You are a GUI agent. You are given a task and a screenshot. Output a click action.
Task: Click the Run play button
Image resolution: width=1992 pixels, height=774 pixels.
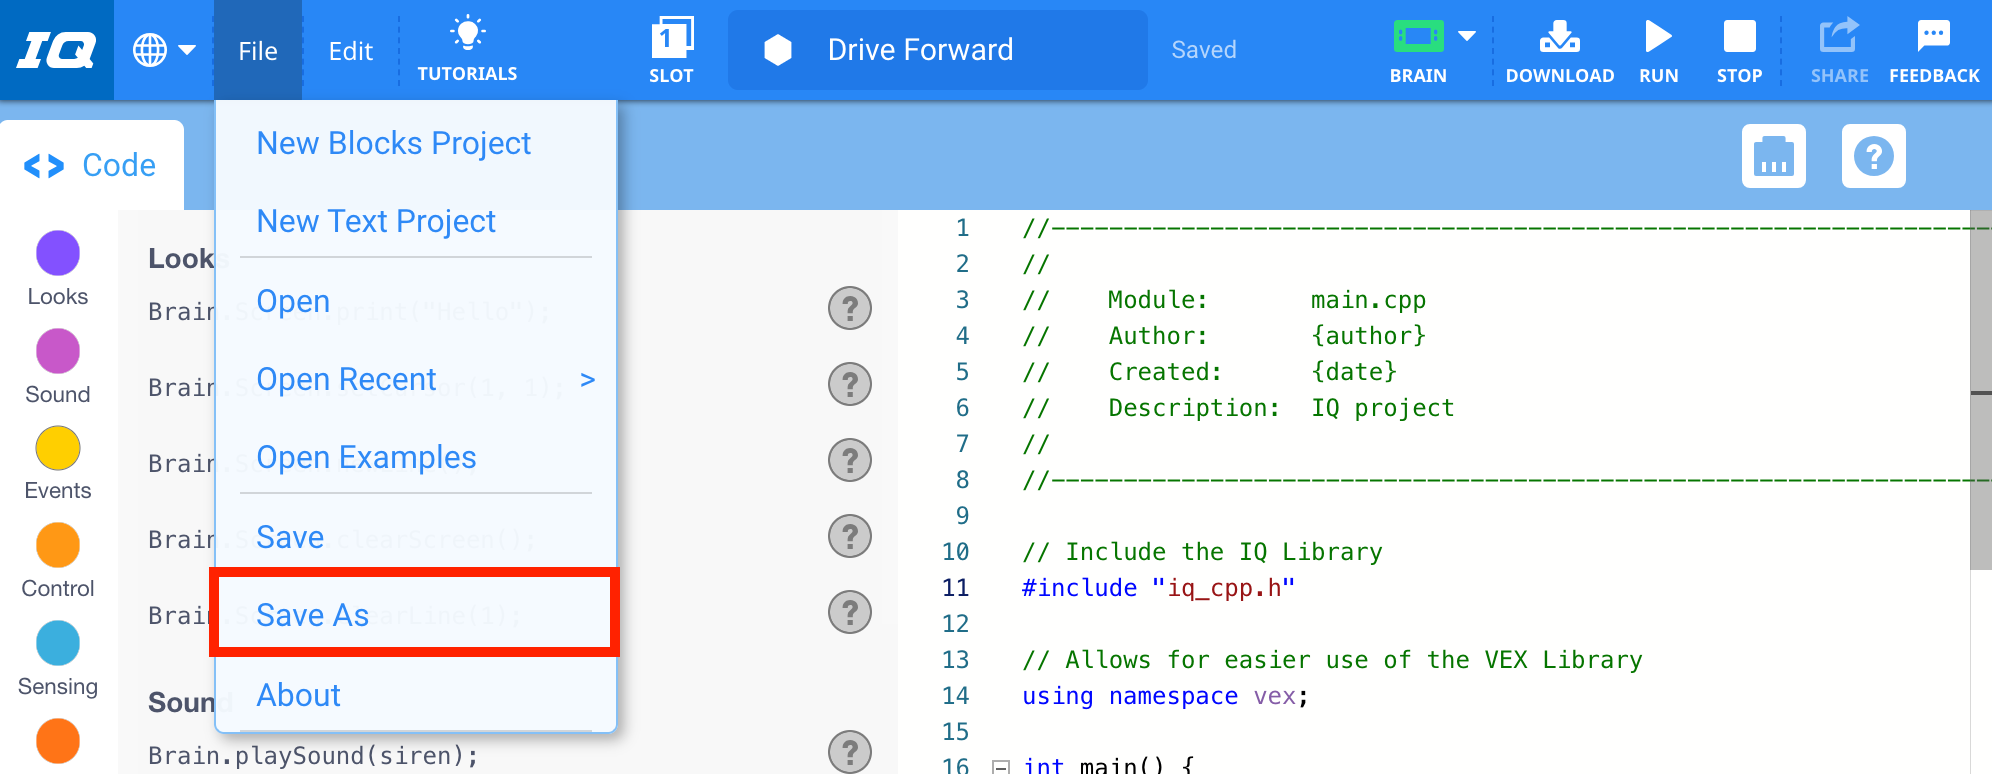pos(1658,37)
